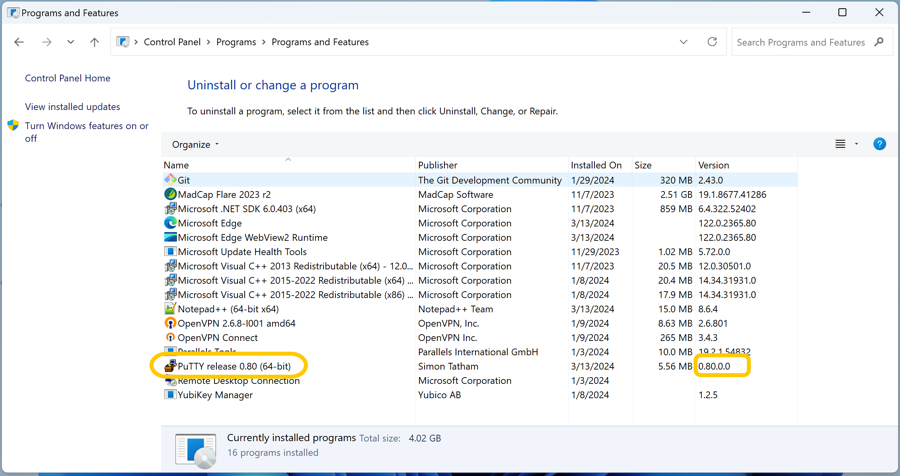Click the 11/29/2023 install date cell
900x476 pixels.
click(595, 251)
